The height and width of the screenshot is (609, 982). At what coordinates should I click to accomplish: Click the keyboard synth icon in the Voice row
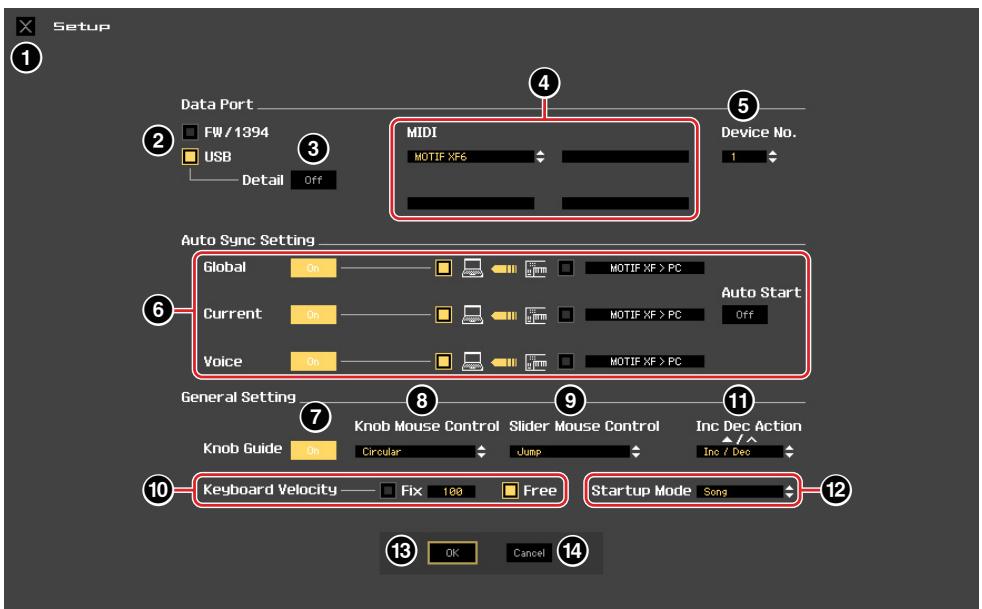click(536, 362)
